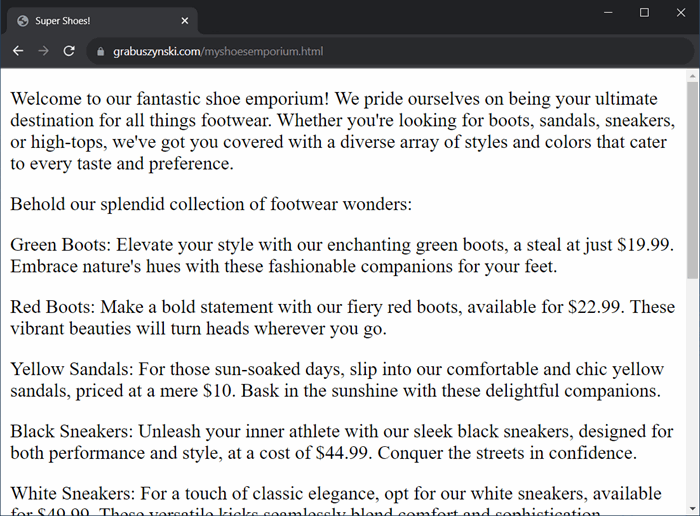
Task: Close the browser window
Action: point(681,12)
